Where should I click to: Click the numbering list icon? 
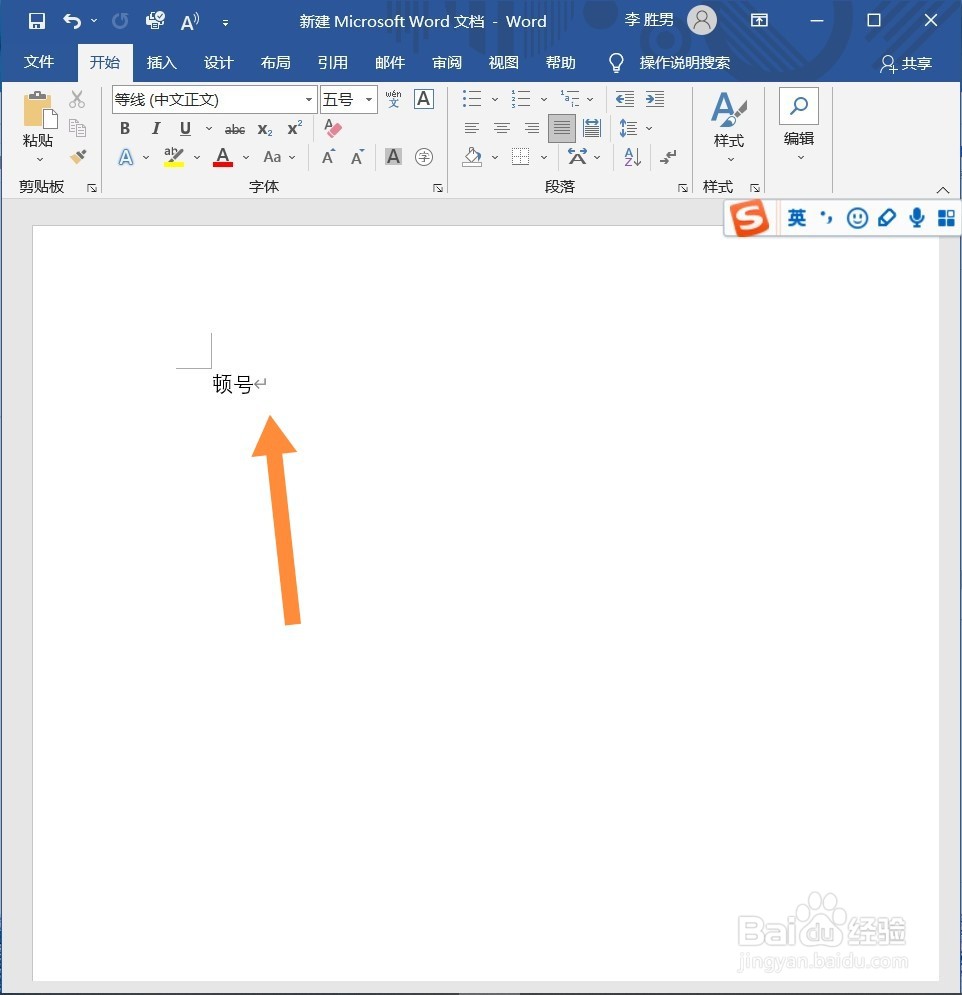tap(520, 99)
